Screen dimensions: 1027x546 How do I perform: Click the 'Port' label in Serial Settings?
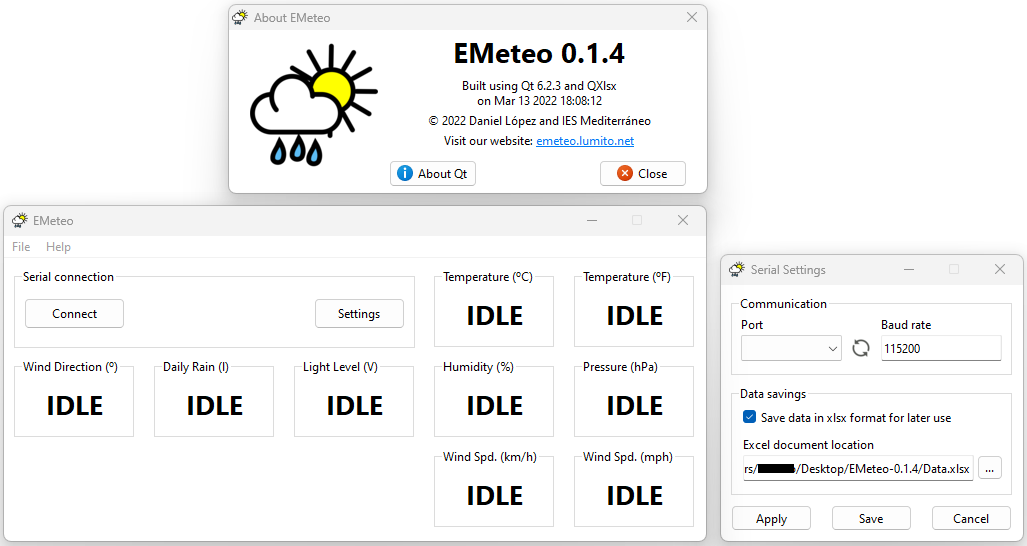[752, 325]
